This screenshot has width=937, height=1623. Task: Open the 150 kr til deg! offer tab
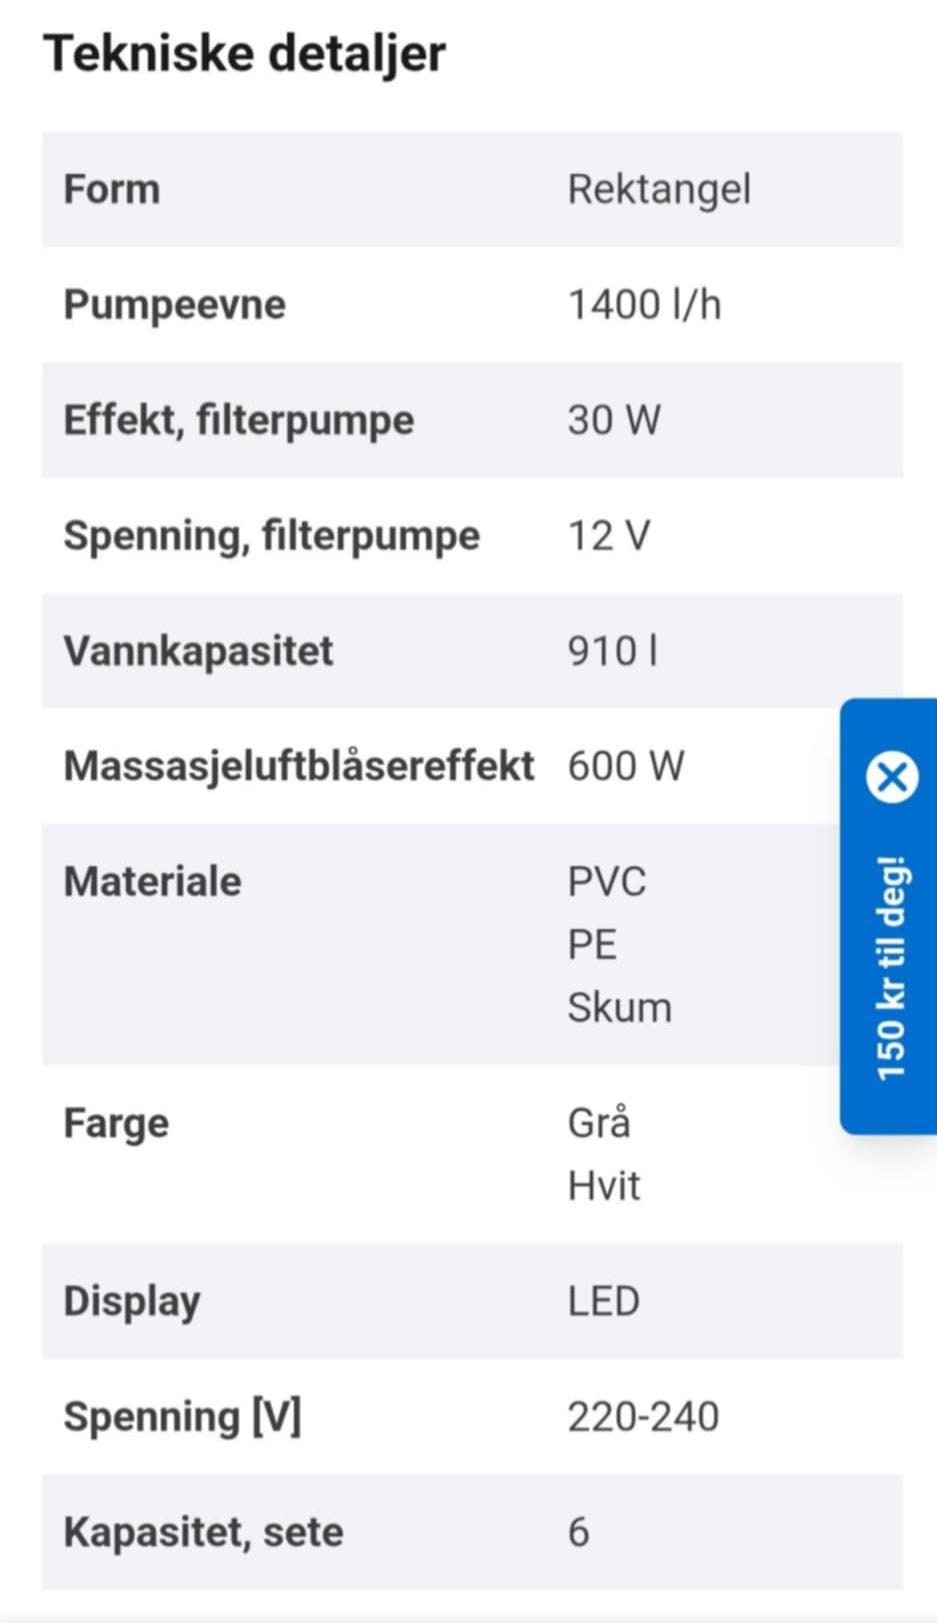point(891,968)
